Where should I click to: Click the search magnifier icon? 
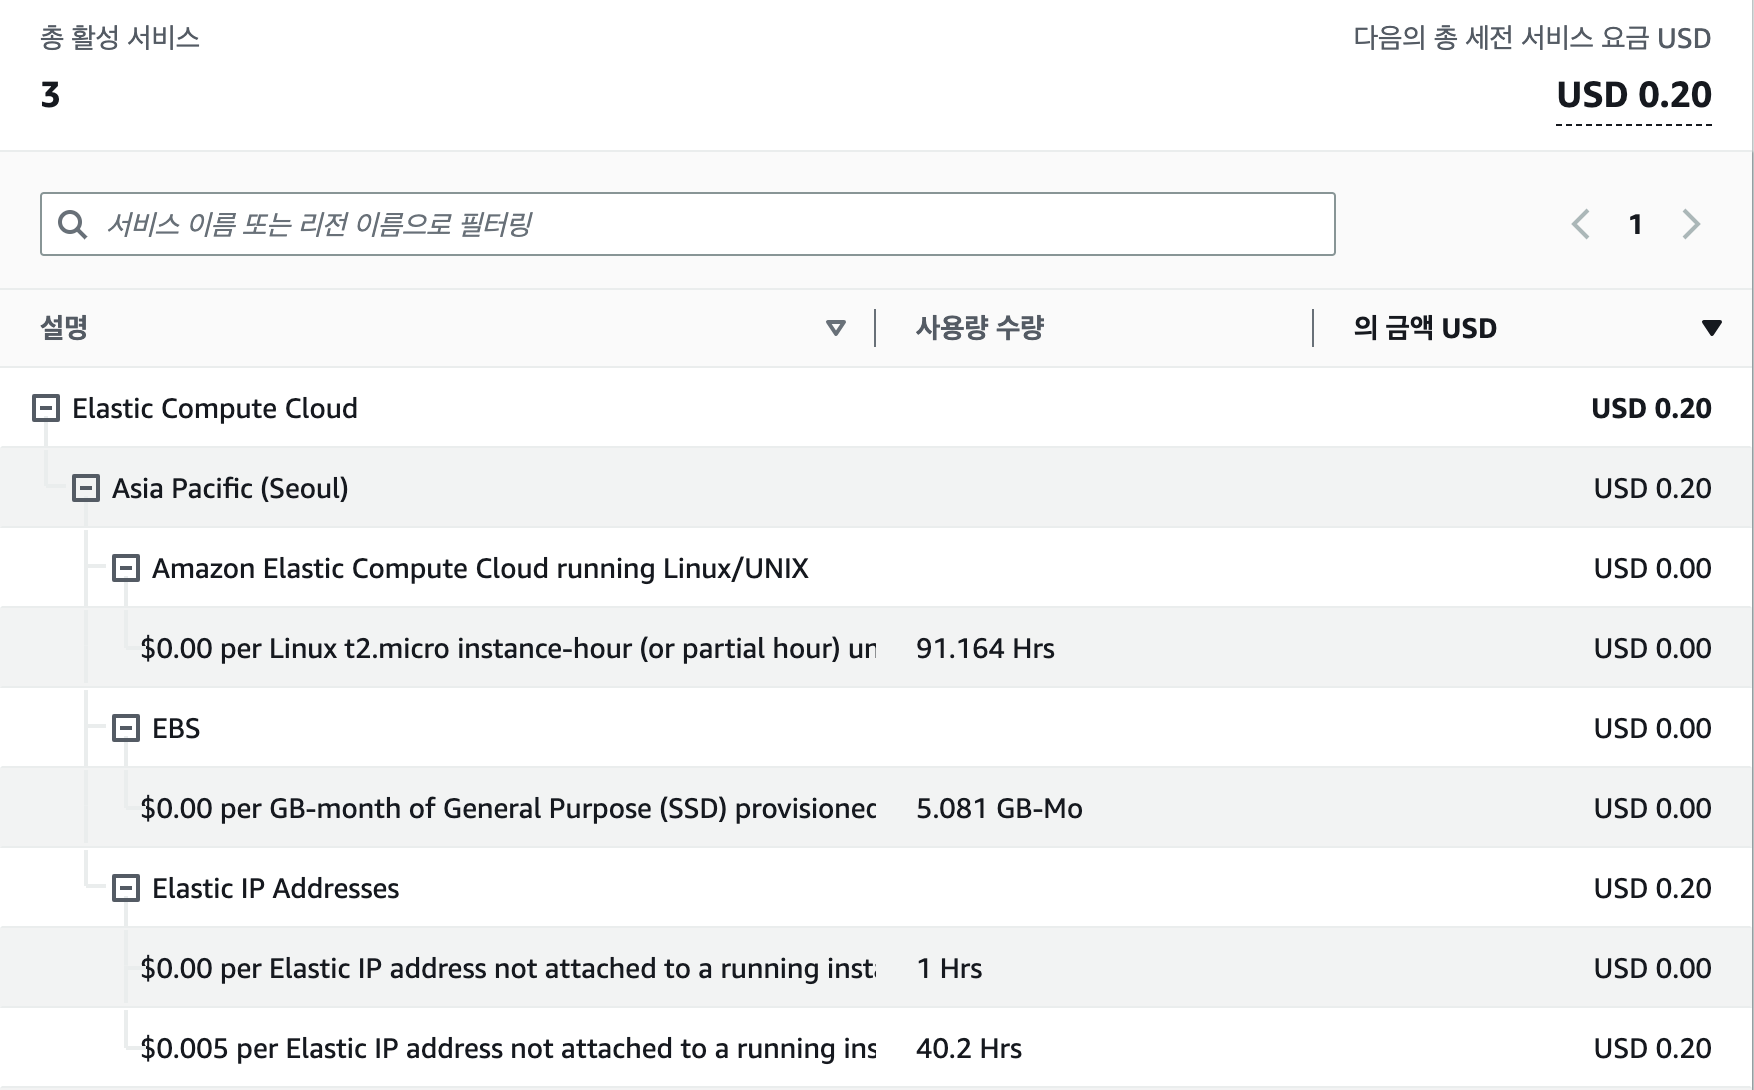72,224
